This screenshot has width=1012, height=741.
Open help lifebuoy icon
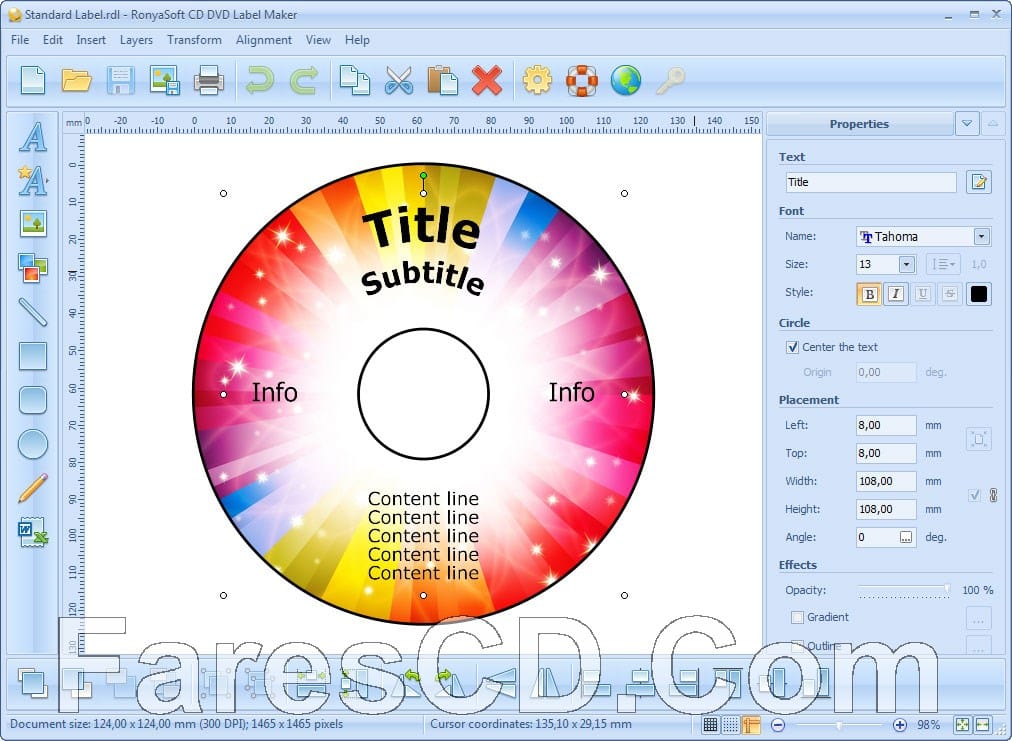click(x=582, y=81)
